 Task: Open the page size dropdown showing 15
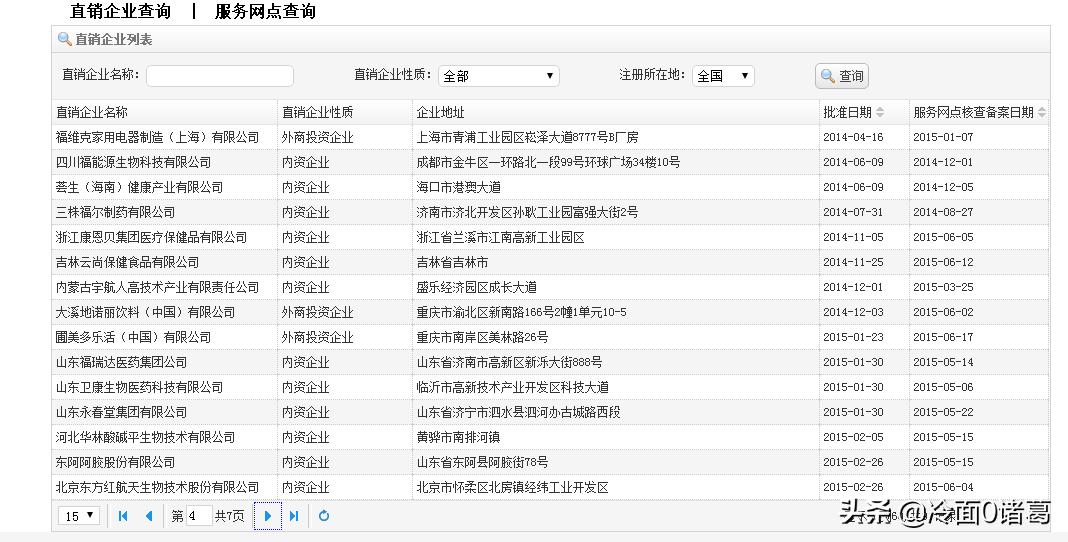click(79, 516)
